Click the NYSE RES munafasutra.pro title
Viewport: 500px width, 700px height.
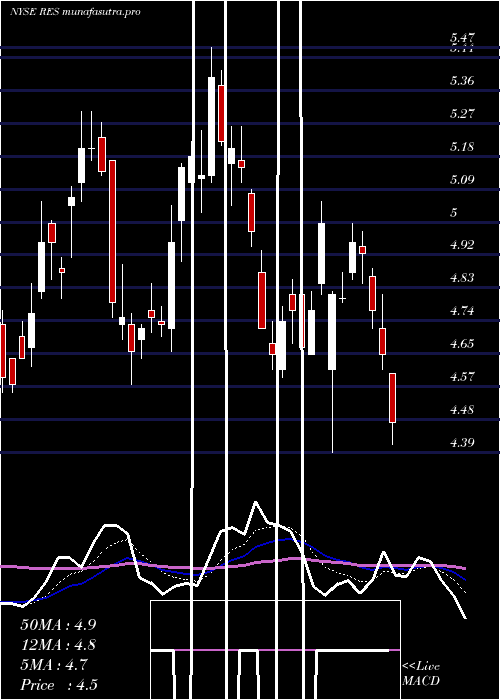[75, 12]
